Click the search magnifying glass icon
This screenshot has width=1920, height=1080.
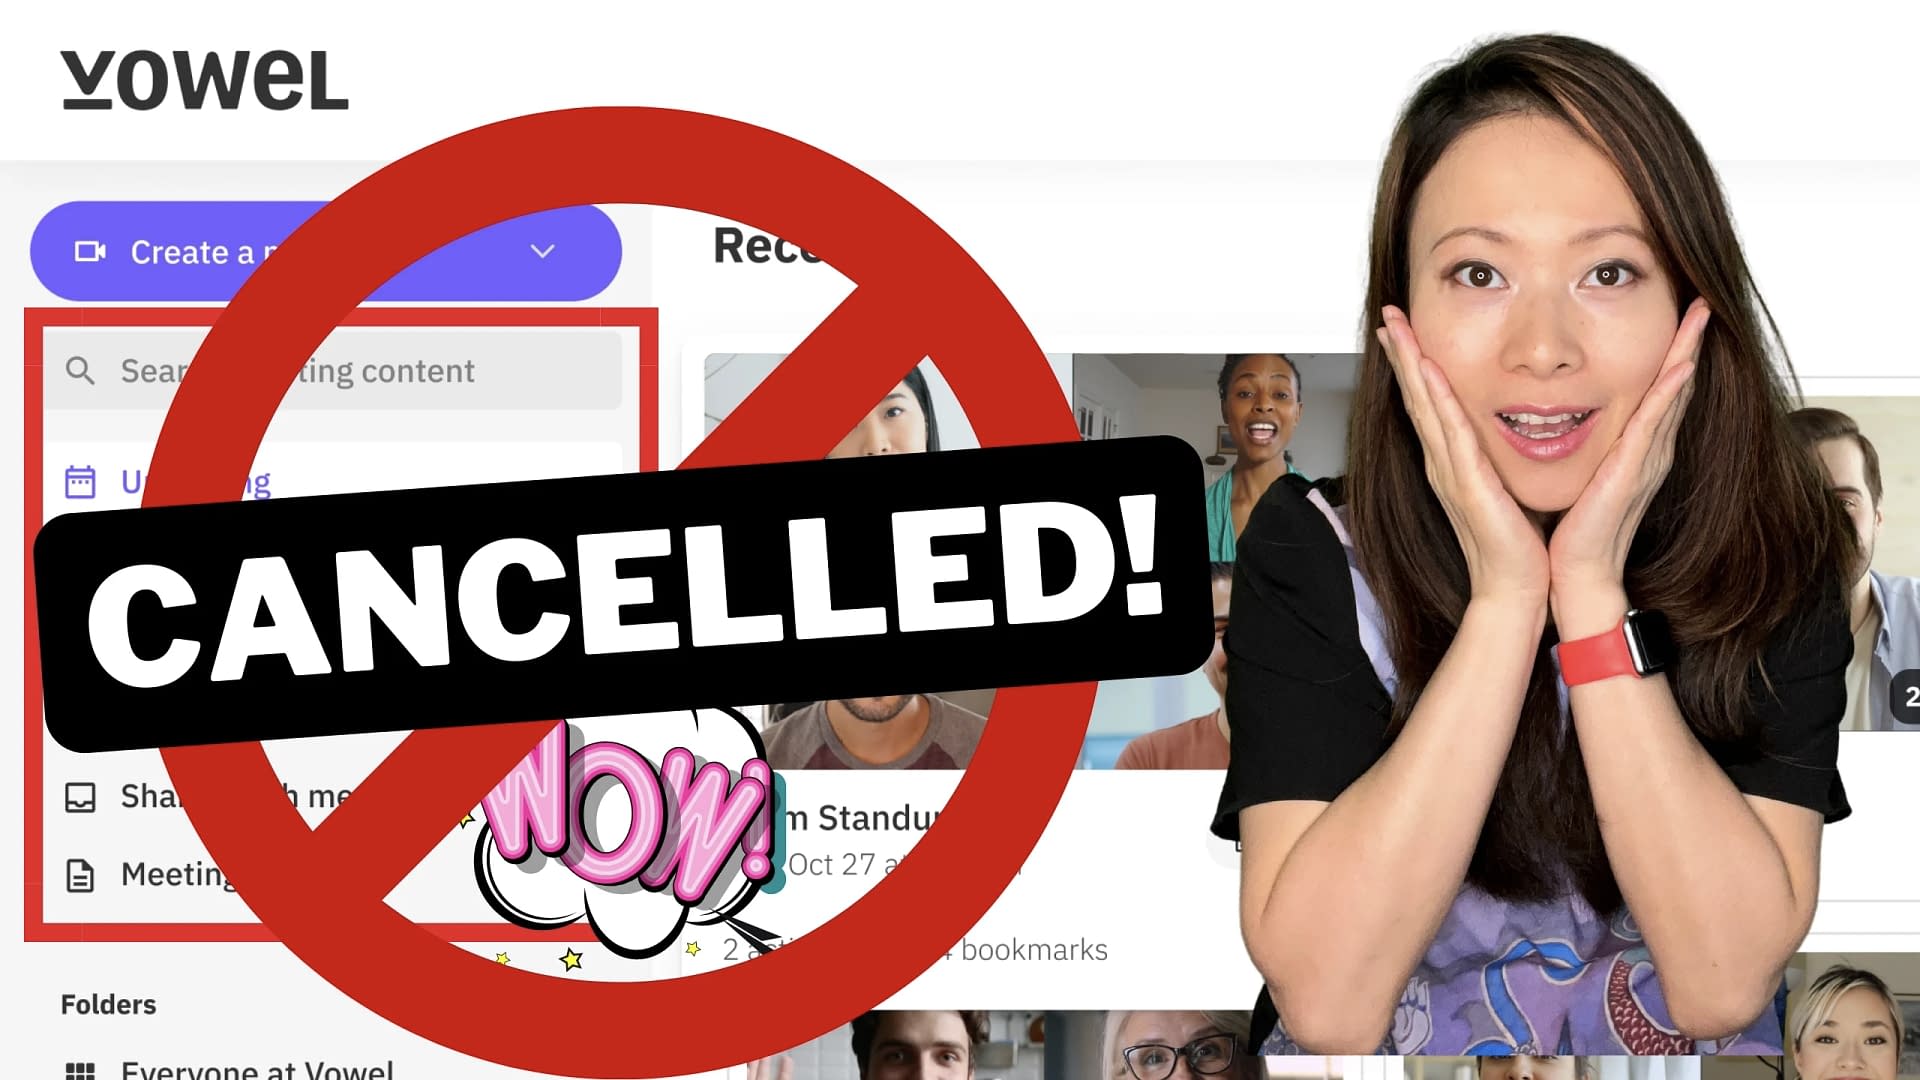[83, 371]
